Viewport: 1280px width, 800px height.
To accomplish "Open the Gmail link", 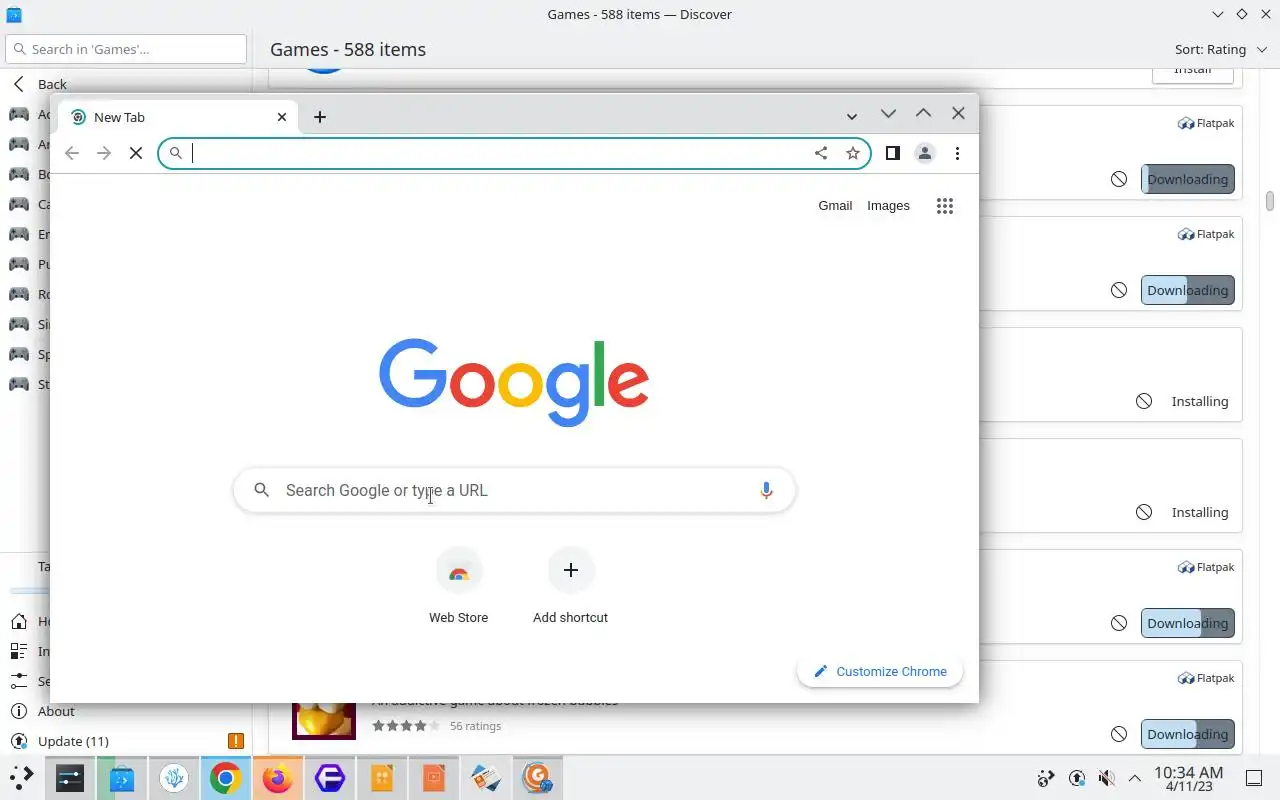I will pyautogui.click(x=835, y=206).
